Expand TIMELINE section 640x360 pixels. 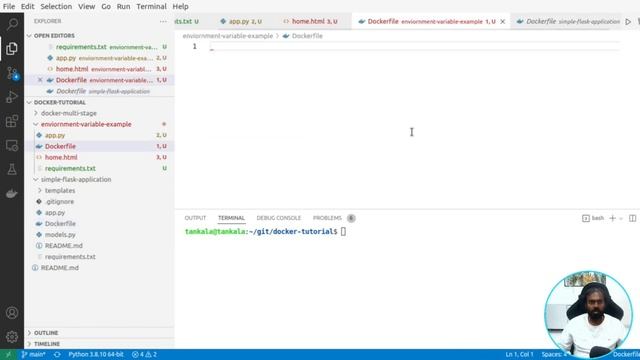(47, 344)
